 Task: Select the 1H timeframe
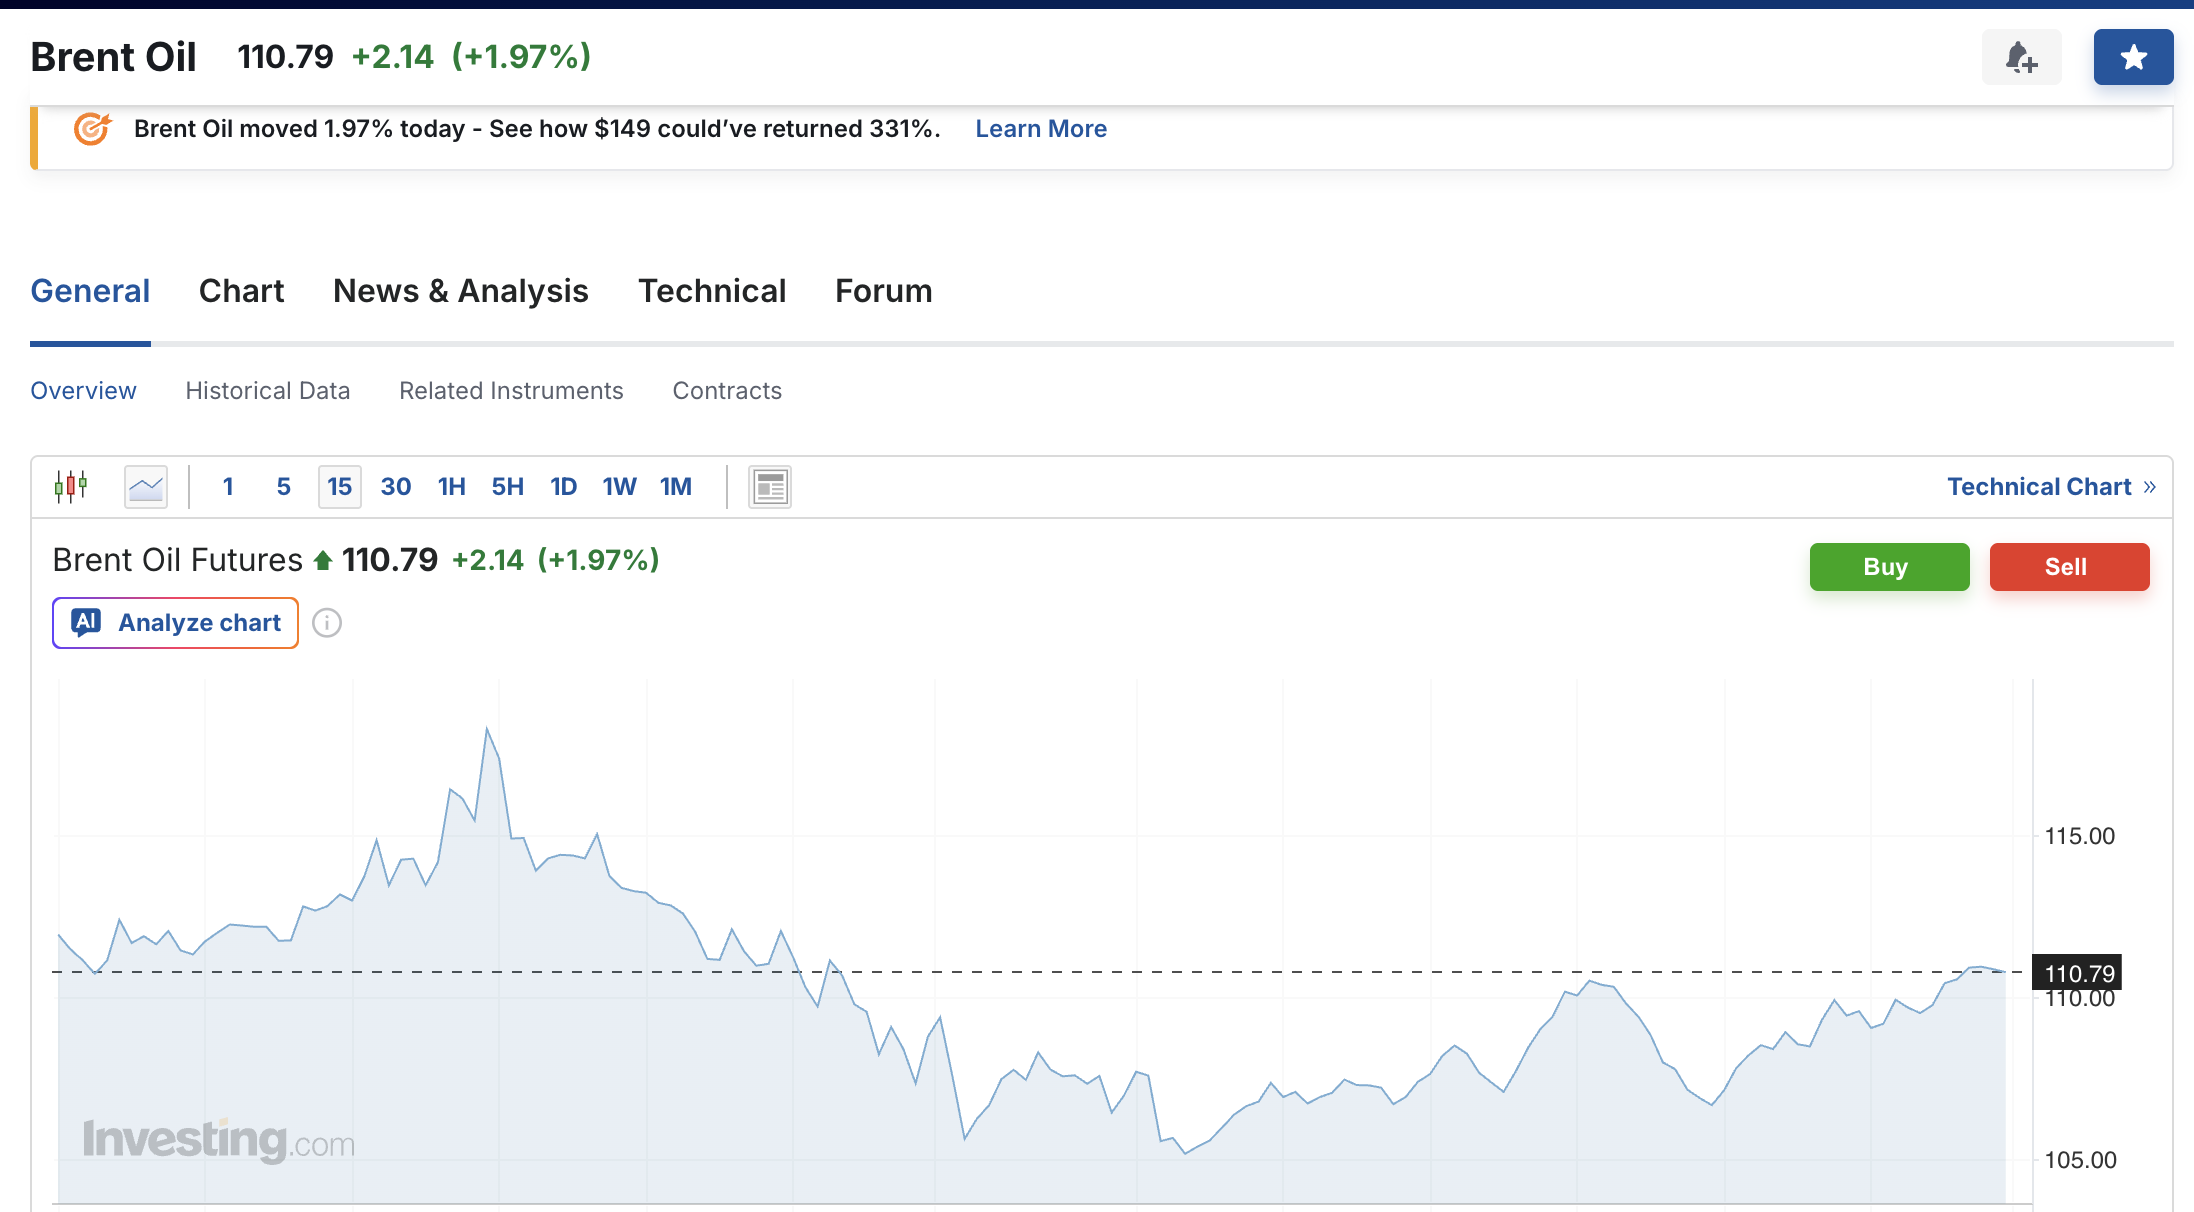(451, 486)
